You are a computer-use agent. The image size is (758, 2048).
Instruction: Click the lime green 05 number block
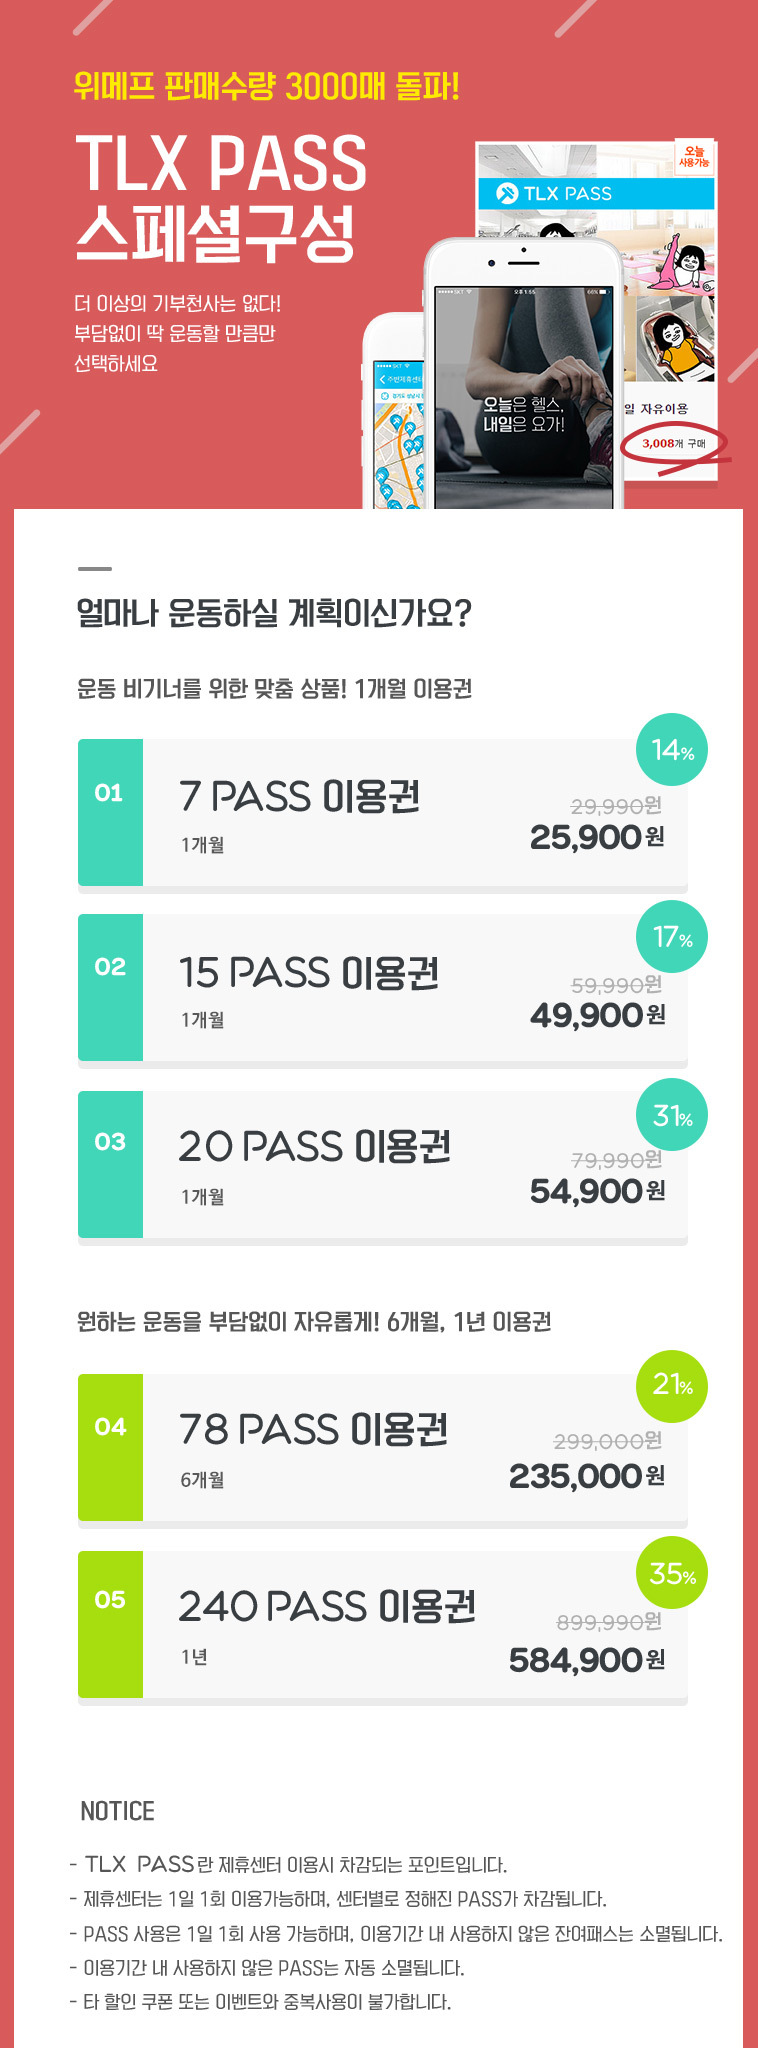(x=110, y=1624)
